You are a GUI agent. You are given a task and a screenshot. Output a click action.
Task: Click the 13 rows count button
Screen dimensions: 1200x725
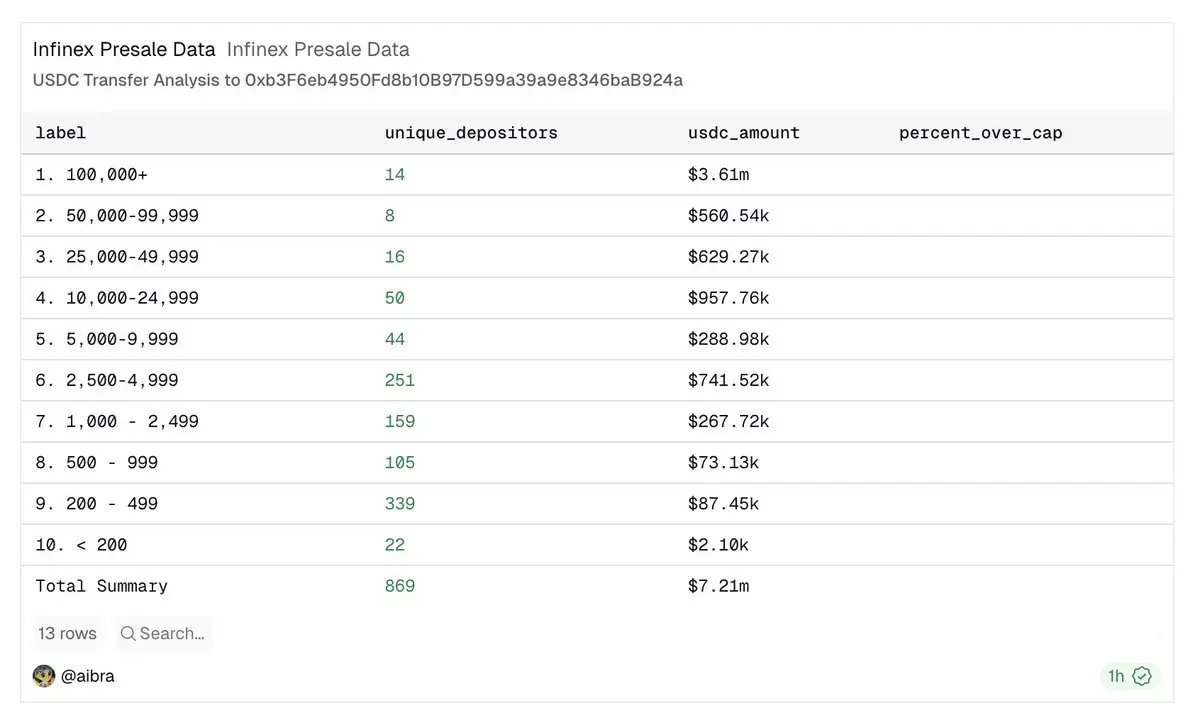pyautogui.click(x=67, y=633)
